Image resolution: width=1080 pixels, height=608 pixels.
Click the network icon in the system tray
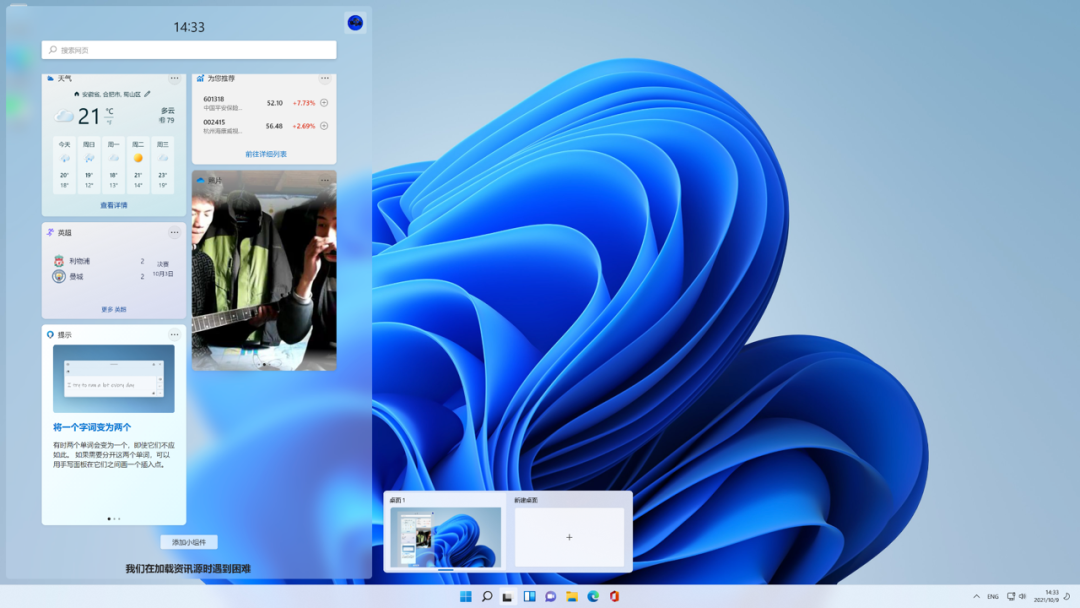pyautogui.click(x=1011, y=596)
